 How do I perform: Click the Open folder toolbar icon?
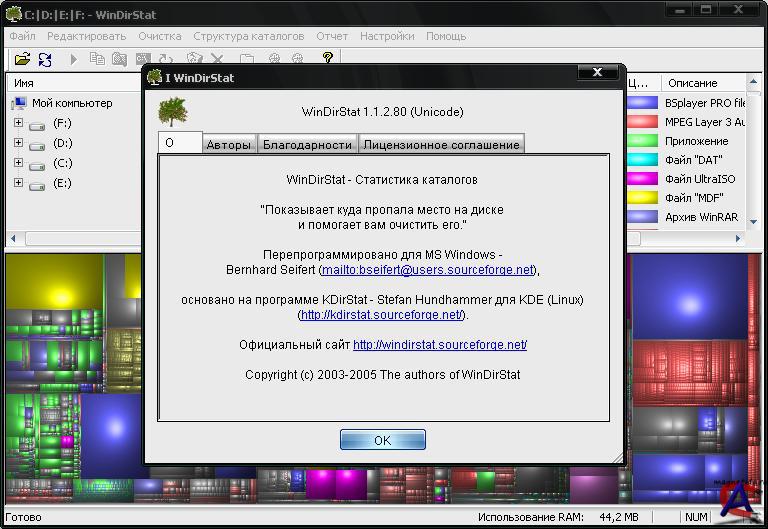22,60
